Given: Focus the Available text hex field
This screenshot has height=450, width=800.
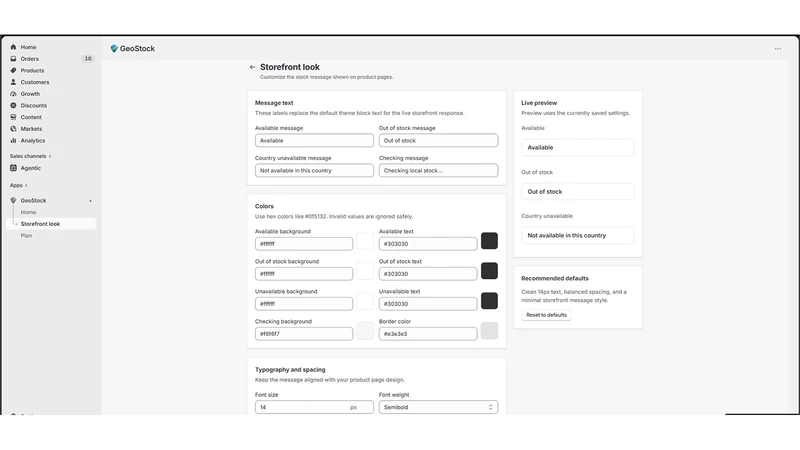Looking at the screenshot, I should [428, 244].
